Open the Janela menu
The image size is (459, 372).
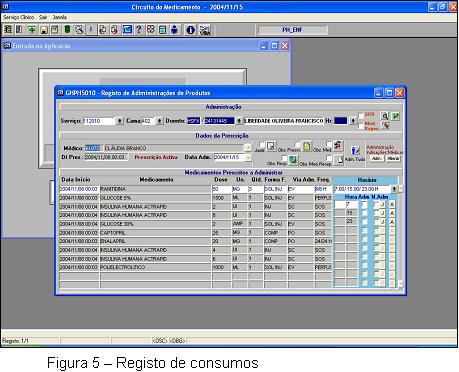pyautogui.click(x=60, y=17)
